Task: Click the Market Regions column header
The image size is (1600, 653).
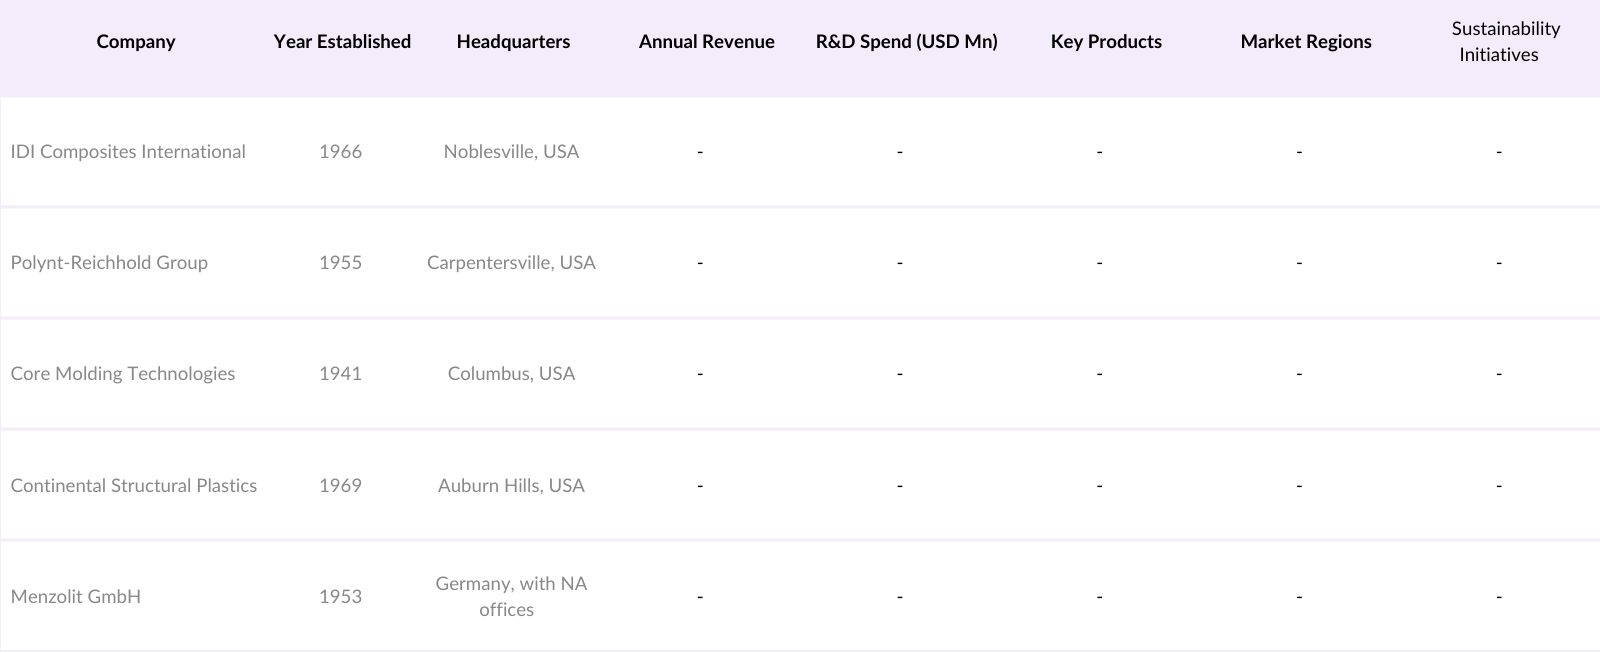Action: [1305, 42]
